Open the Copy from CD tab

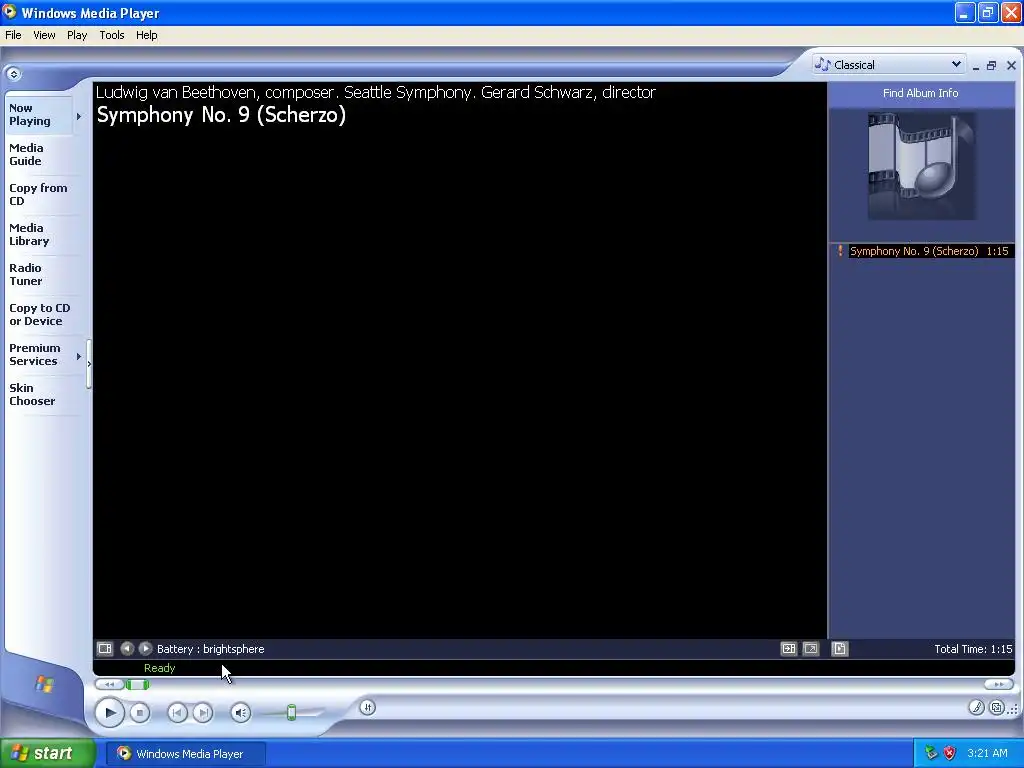(38, 195)
